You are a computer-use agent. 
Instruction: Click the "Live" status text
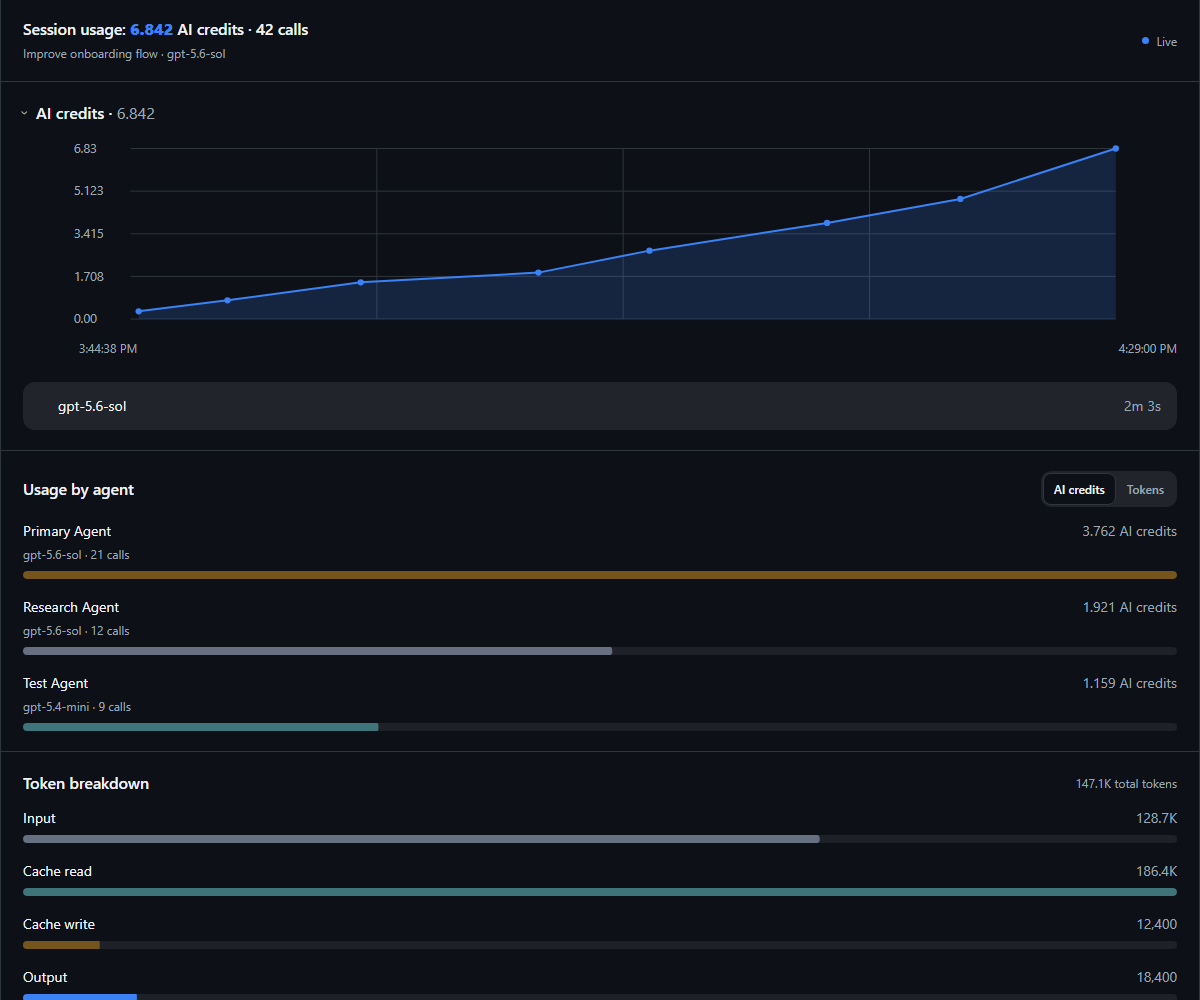(1166, 42)
